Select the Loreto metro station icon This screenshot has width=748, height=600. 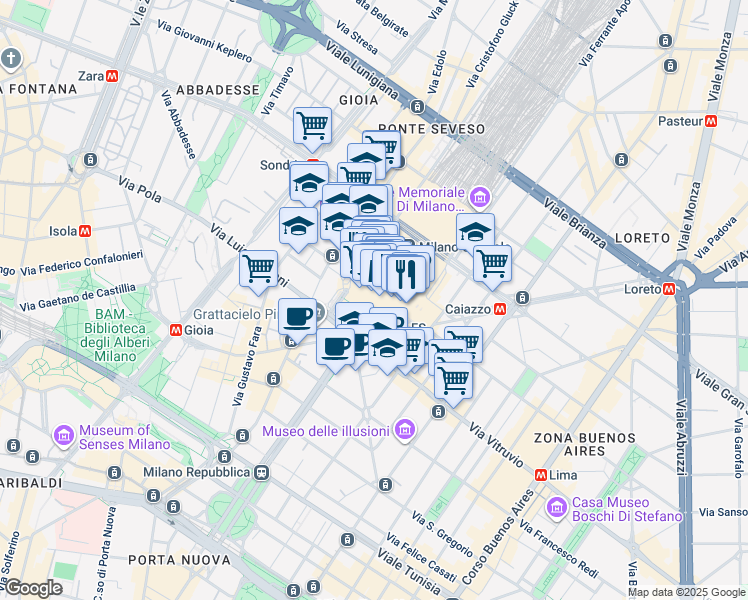669,289
